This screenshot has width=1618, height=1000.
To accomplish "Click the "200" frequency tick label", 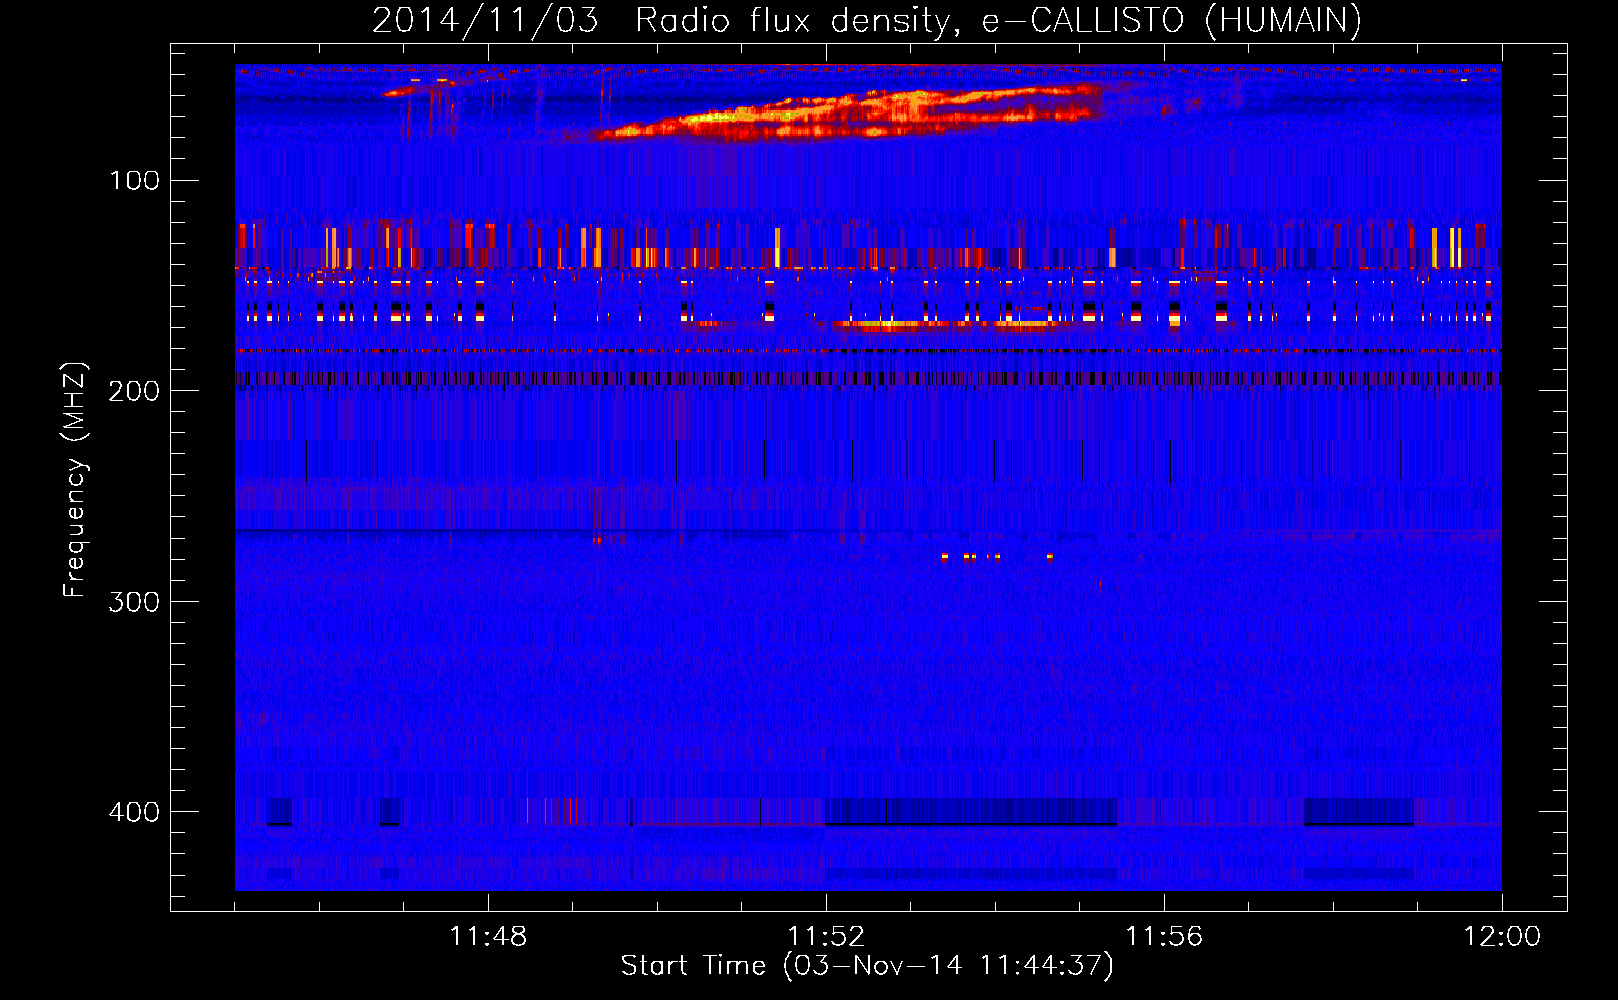I will 134,391.
